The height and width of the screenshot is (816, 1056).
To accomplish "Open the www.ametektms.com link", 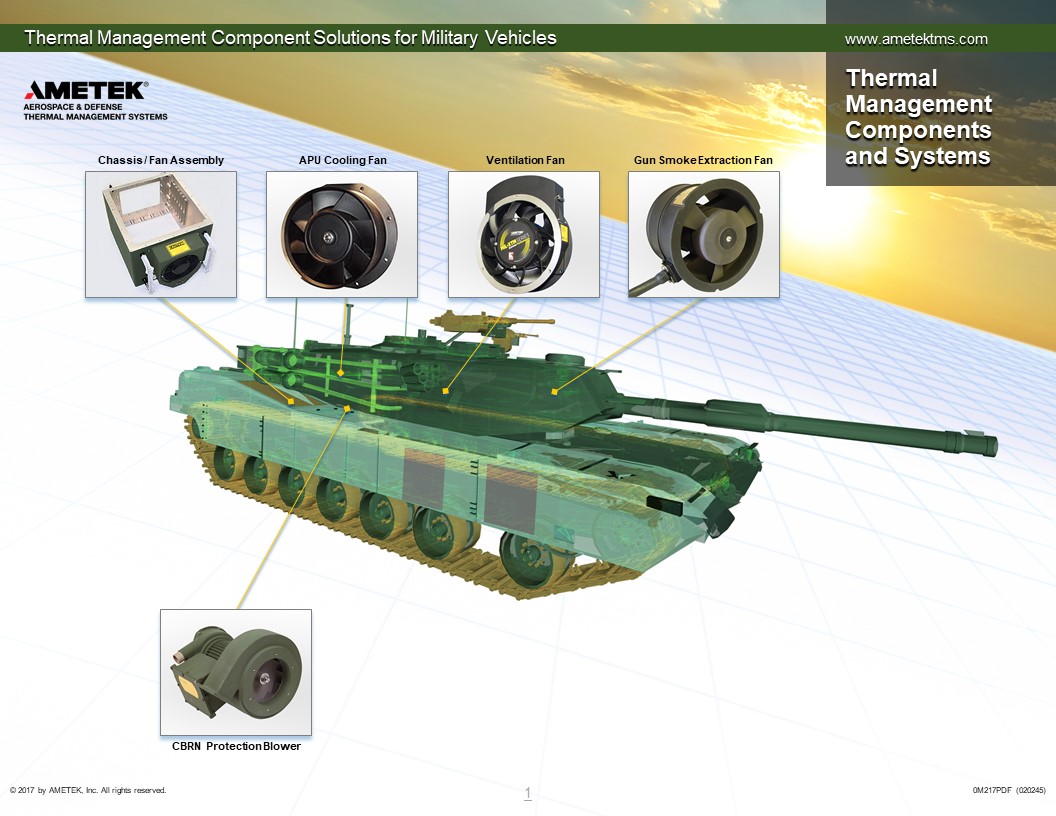I will 916,39.
